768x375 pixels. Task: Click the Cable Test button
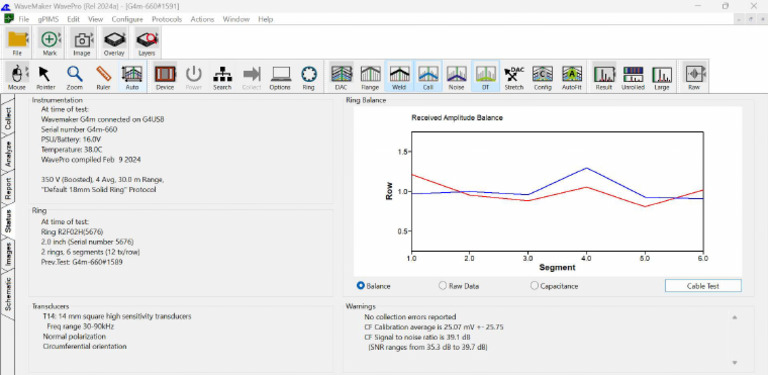pyautogui.click(x=703, y=286)
